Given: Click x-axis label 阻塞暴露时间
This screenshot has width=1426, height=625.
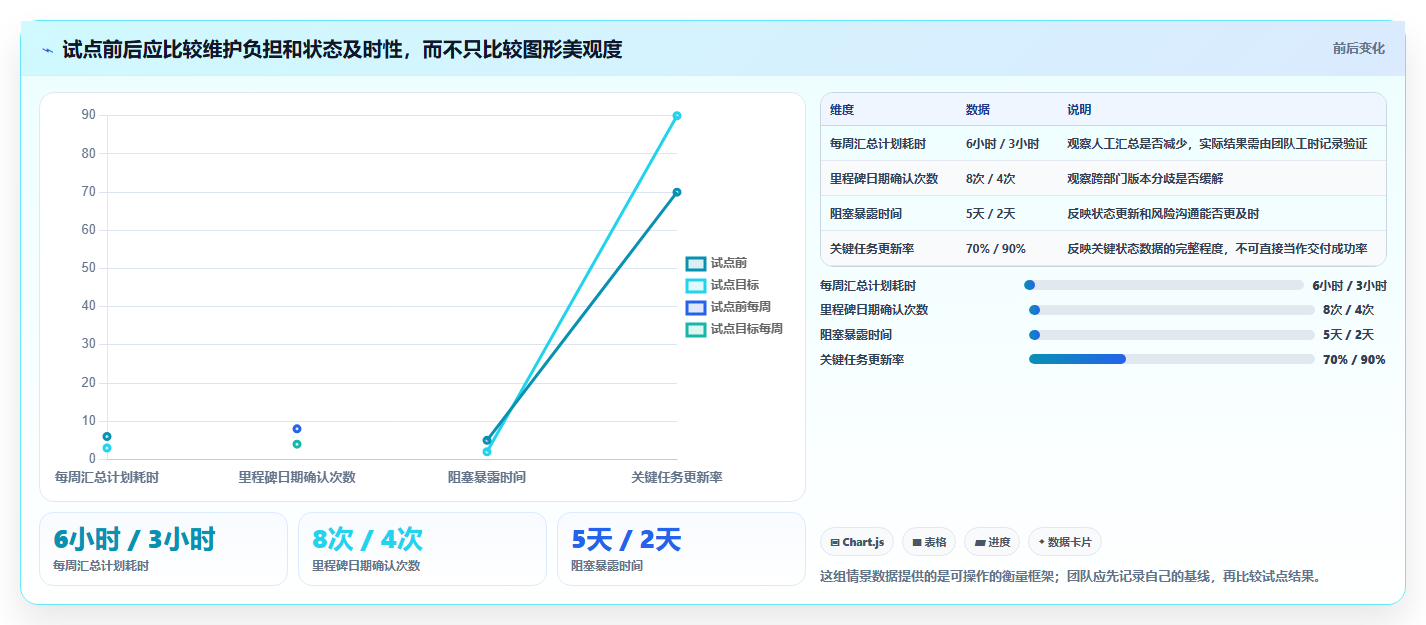Looking at the screenshot, I should click(x=487, y=478).
